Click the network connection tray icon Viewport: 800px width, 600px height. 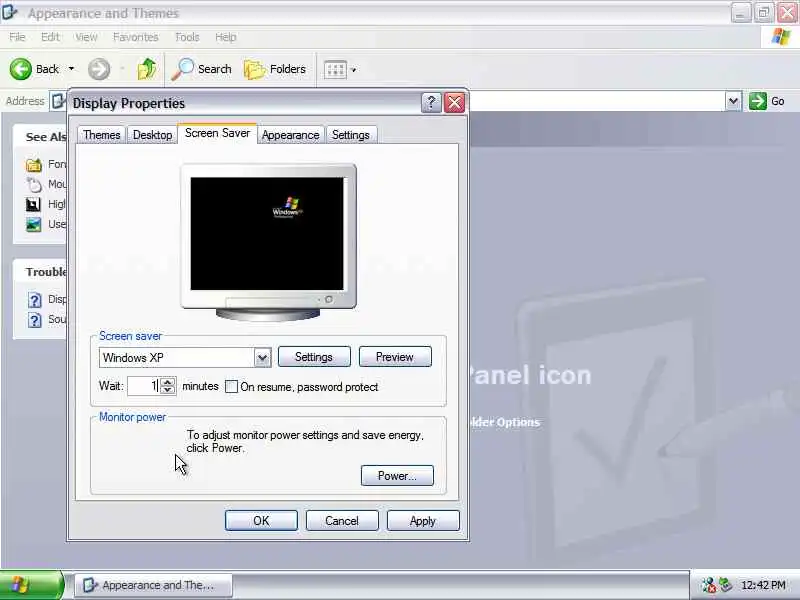[x=708, y=585]
